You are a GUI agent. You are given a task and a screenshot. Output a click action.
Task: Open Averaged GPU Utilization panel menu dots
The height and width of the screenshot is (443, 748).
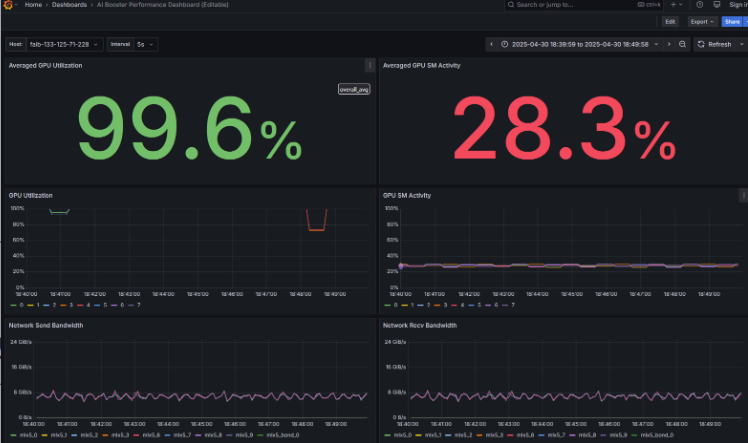(x=370, y=66)
